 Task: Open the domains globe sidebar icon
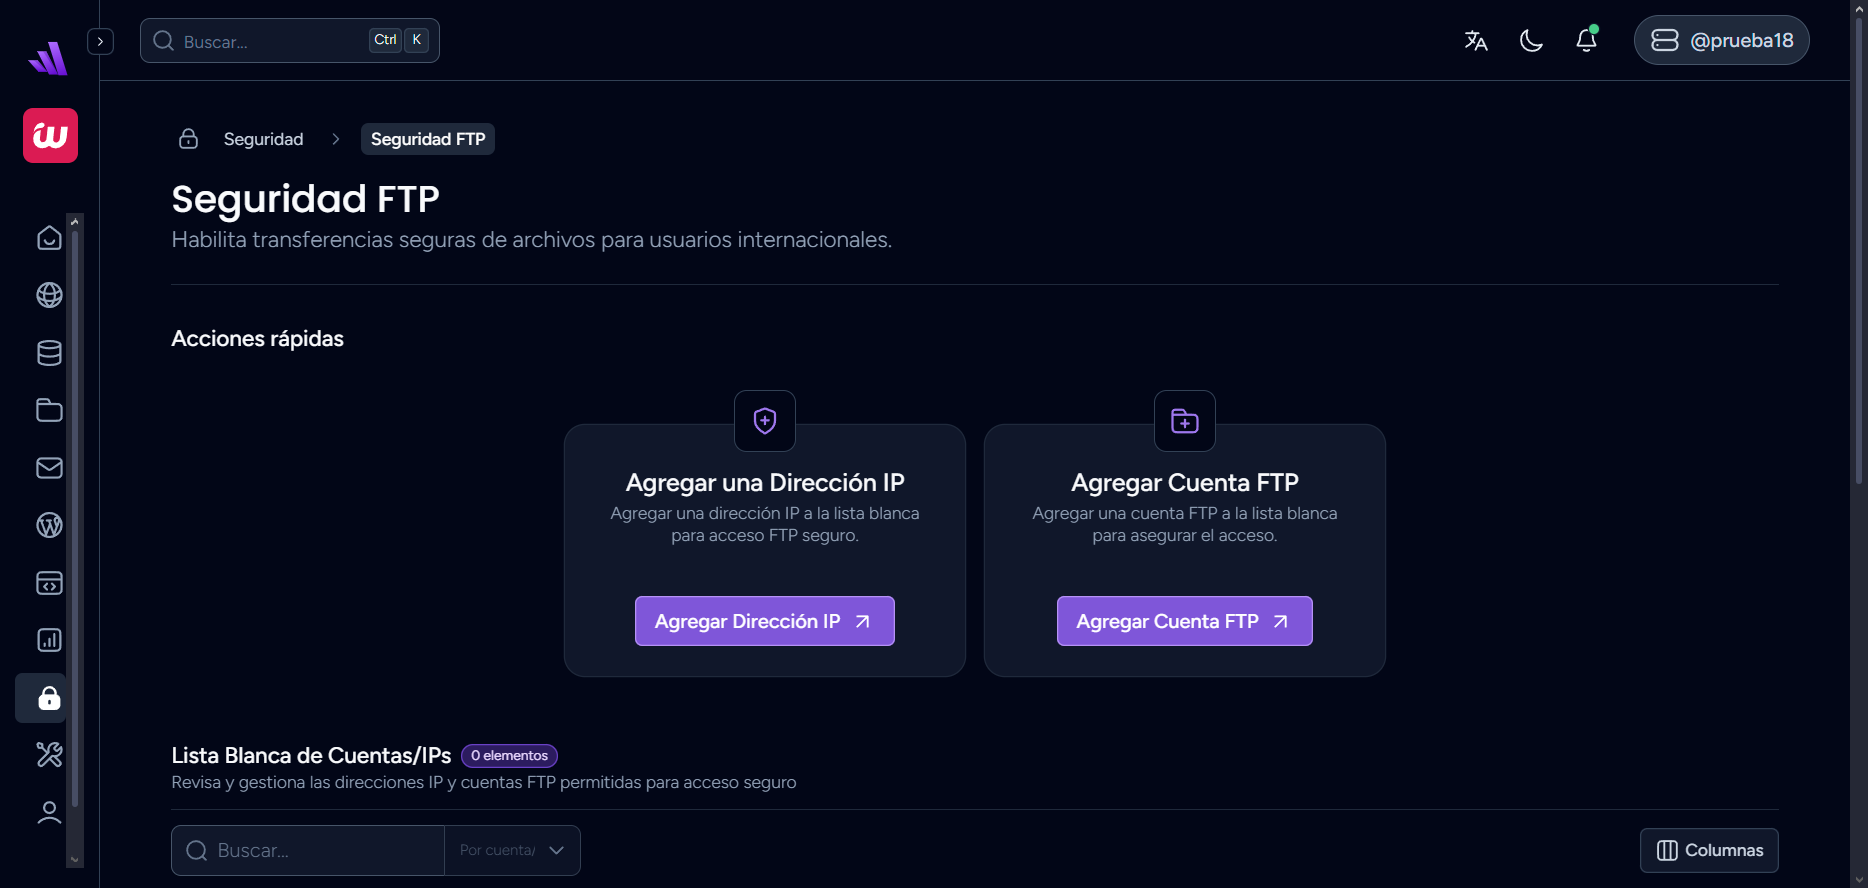[x=49, y=295]
